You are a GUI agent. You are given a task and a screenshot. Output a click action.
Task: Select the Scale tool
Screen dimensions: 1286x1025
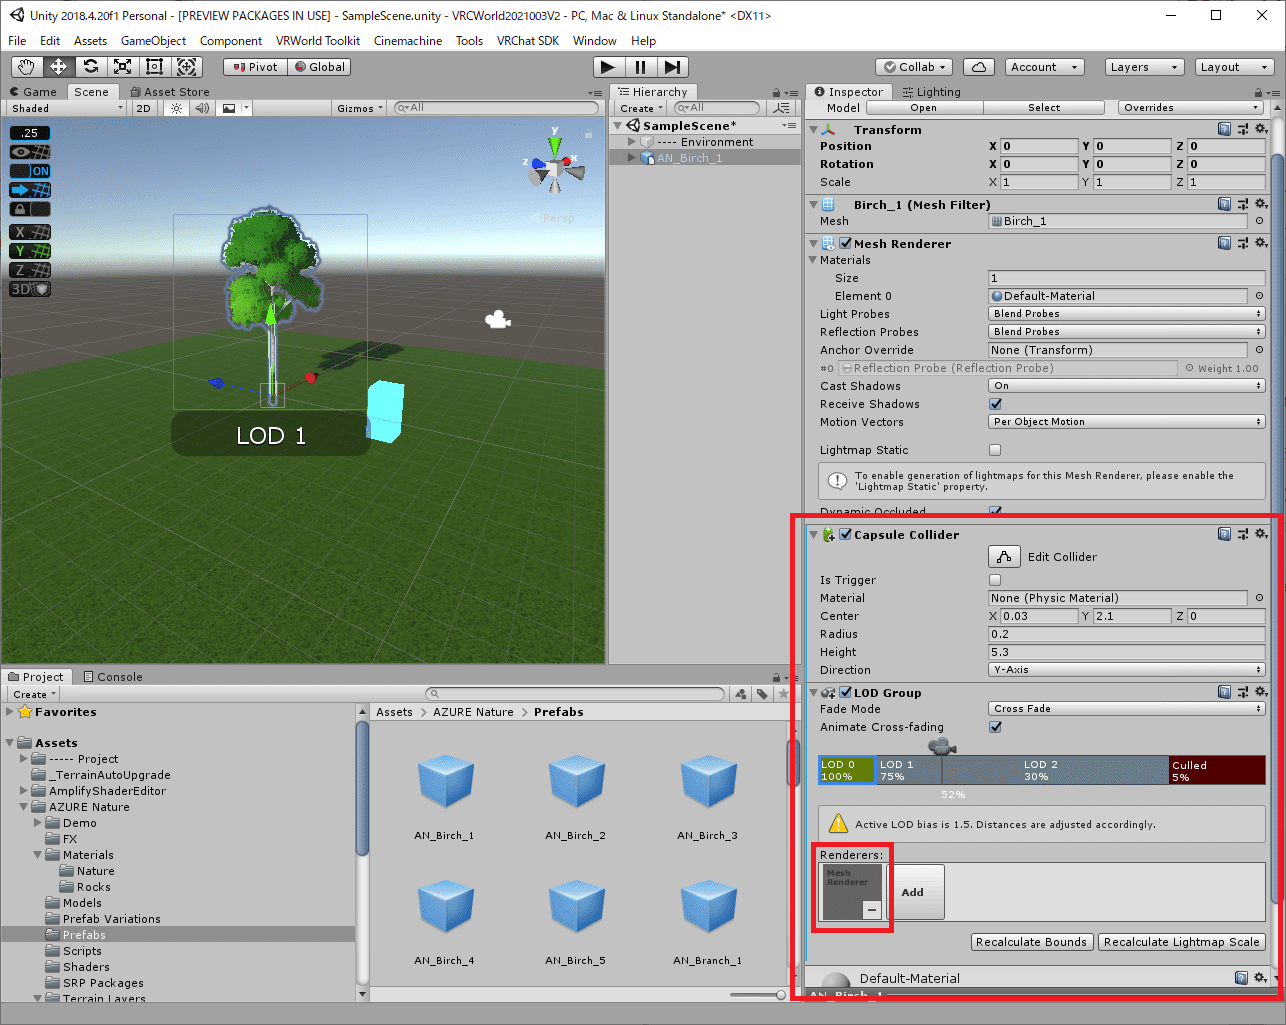click(x=123, y=67)
